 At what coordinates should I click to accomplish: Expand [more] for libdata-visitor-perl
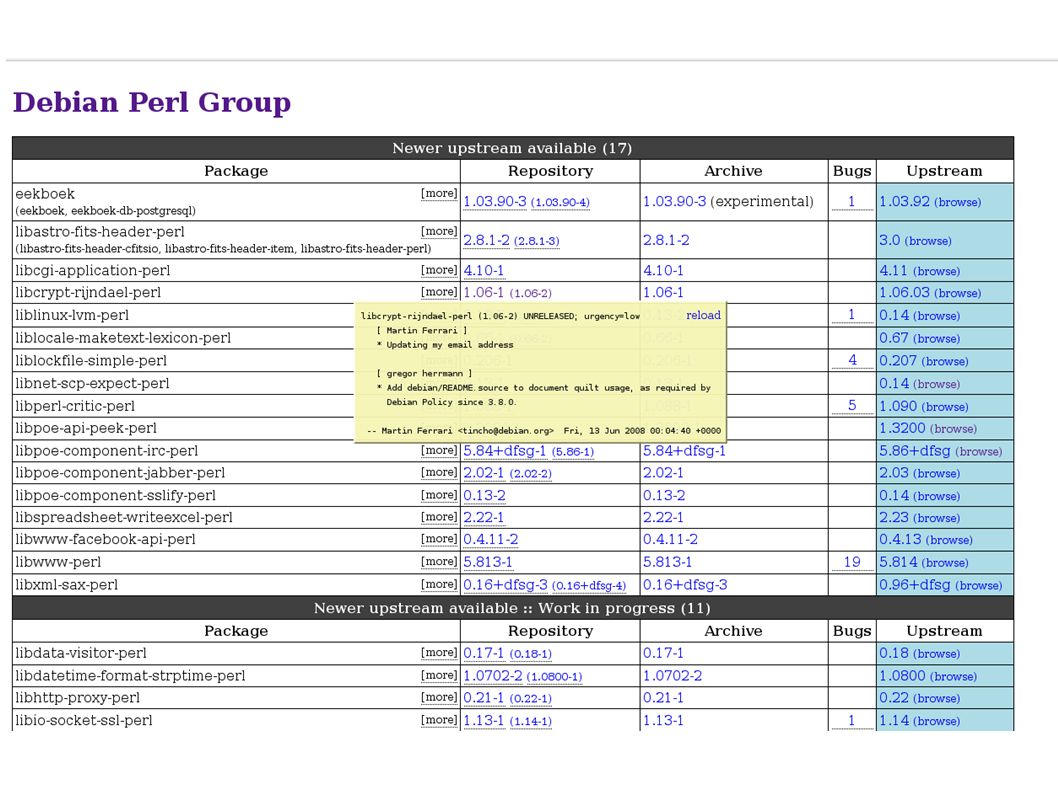(x=439, y=653)
